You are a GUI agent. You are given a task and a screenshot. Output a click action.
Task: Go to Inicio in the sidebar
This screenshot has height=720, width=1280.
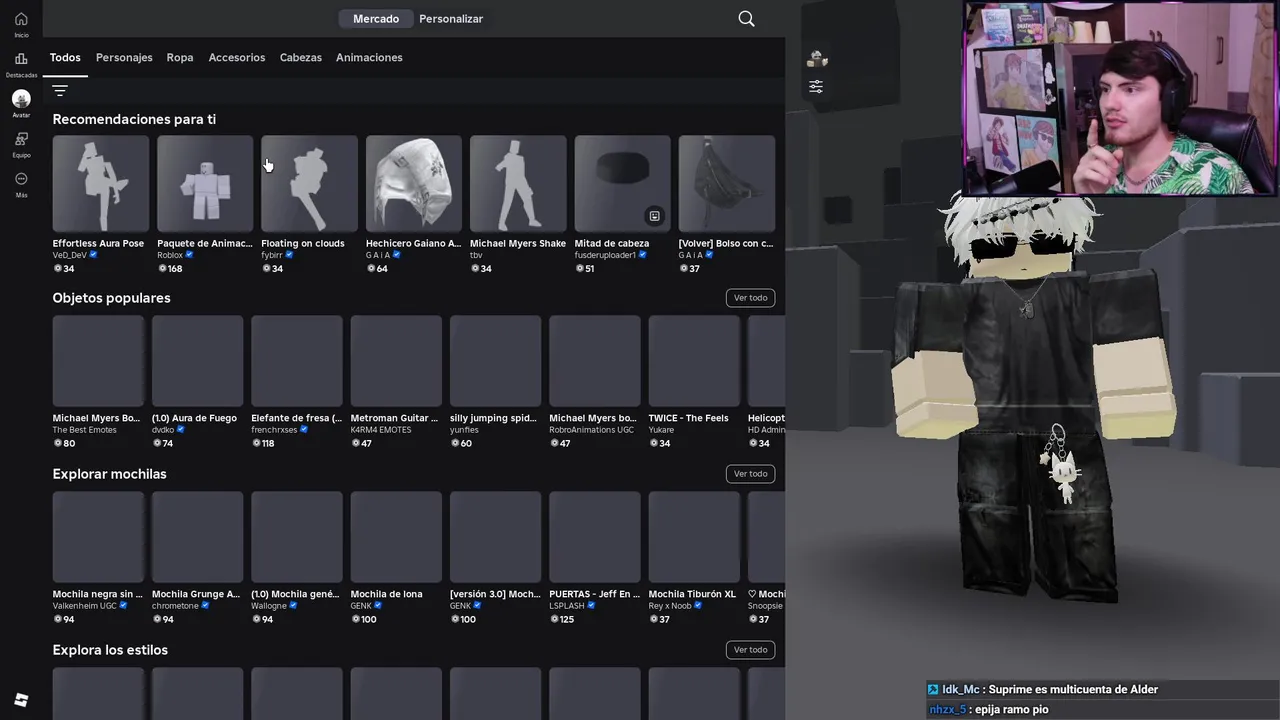tap(21, 24)
